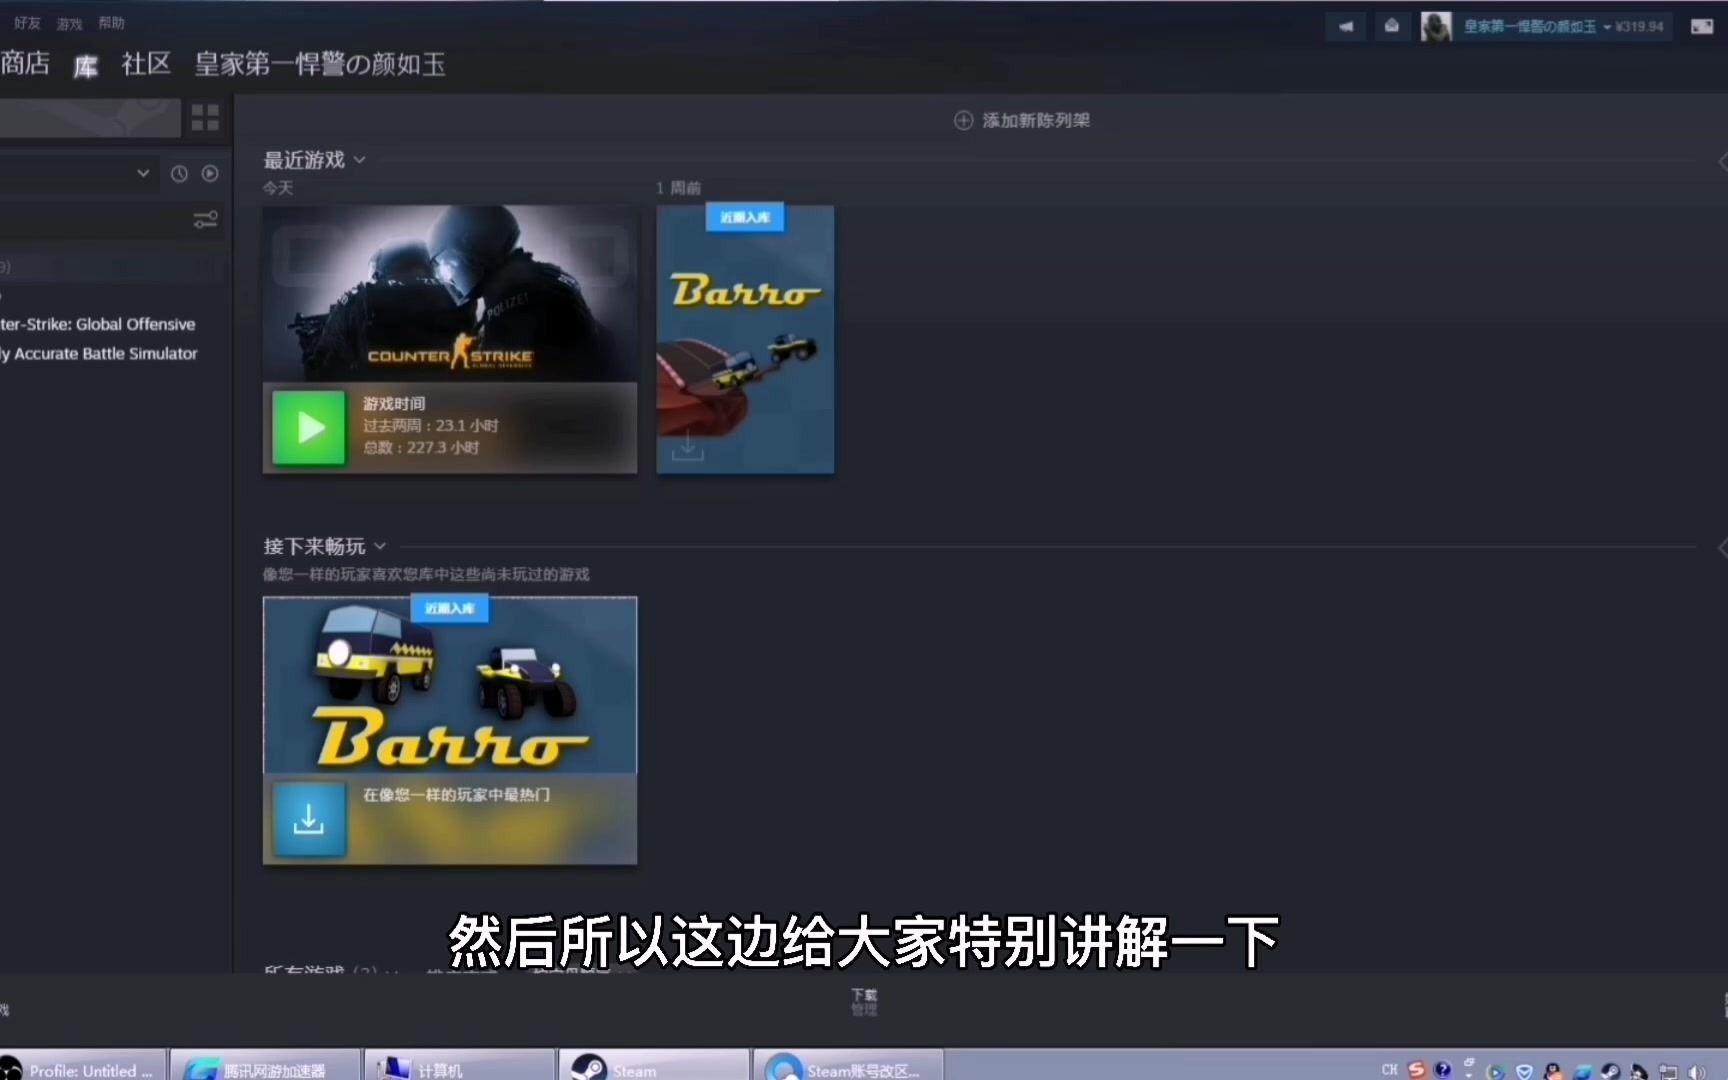Open the Counter-Strike game cover
Image resolution: width=1728 pixels, height=1080 pixels.
point(450,293)
